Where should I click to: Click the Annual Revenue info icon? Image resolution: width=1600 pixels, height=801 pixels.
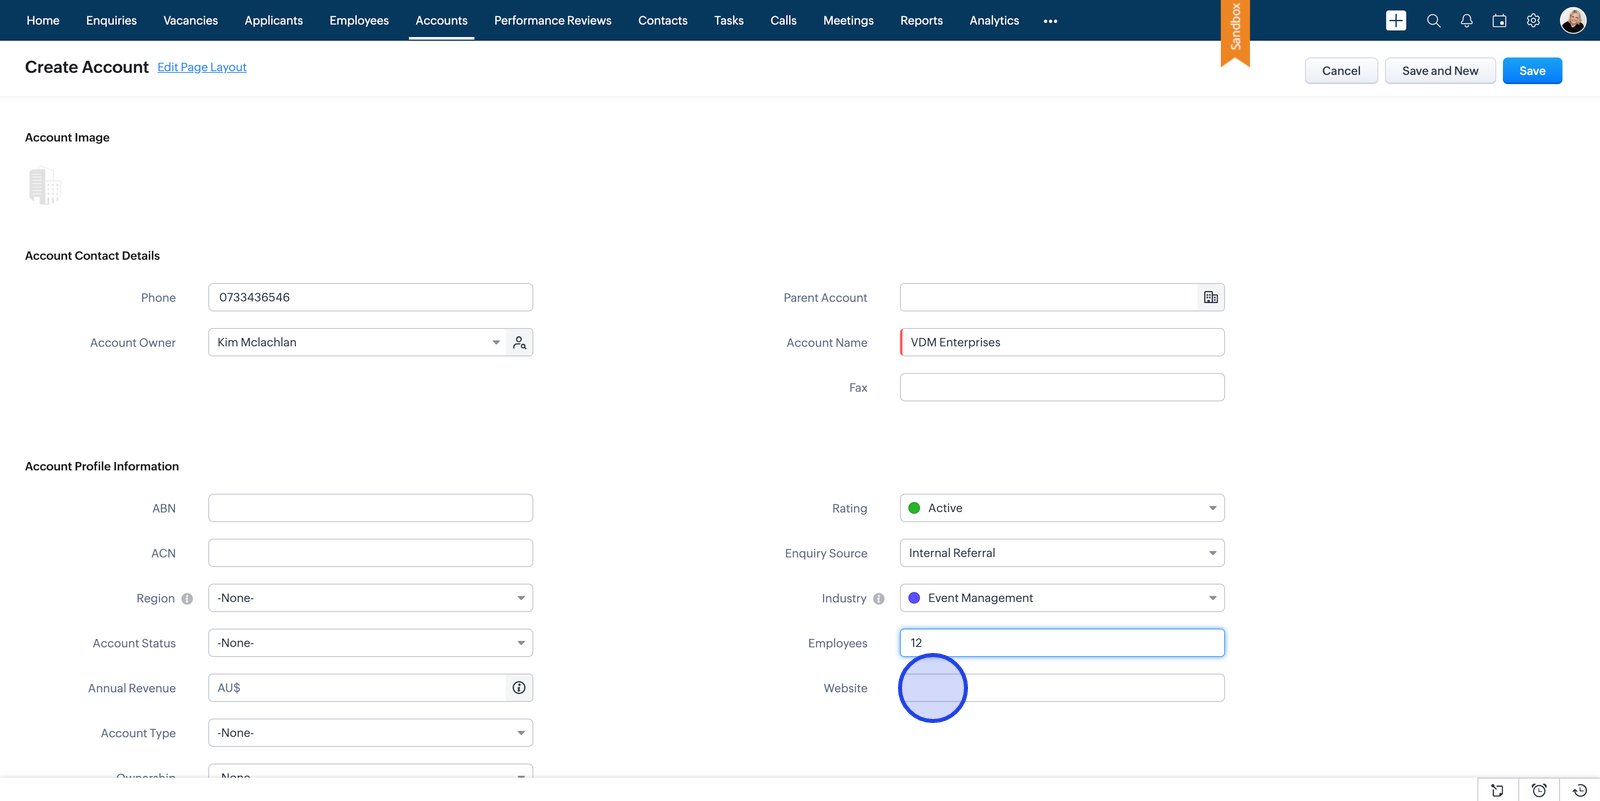point(519,688)
